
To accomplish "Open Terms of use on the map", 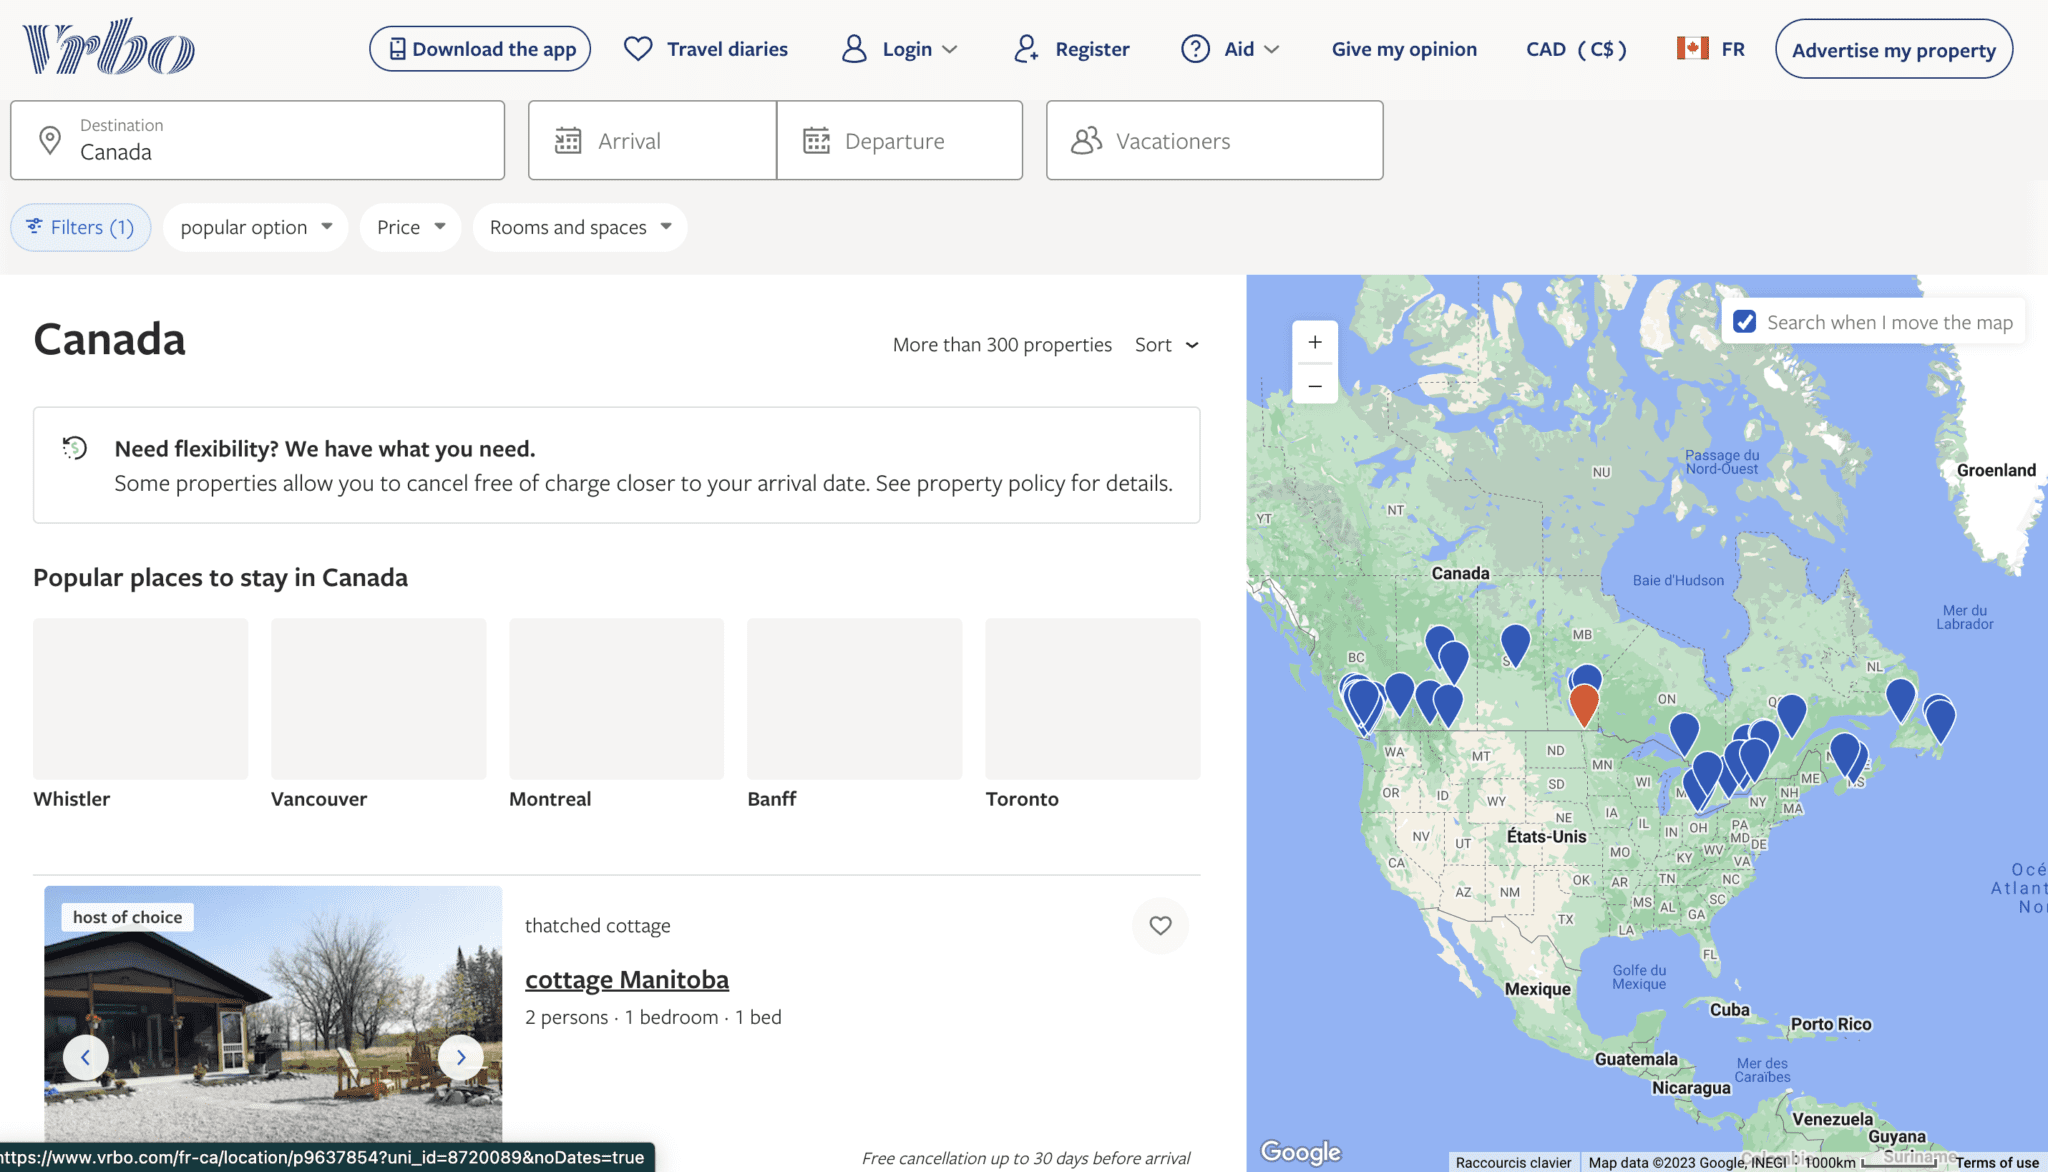I will (x=1997, y=1162).
